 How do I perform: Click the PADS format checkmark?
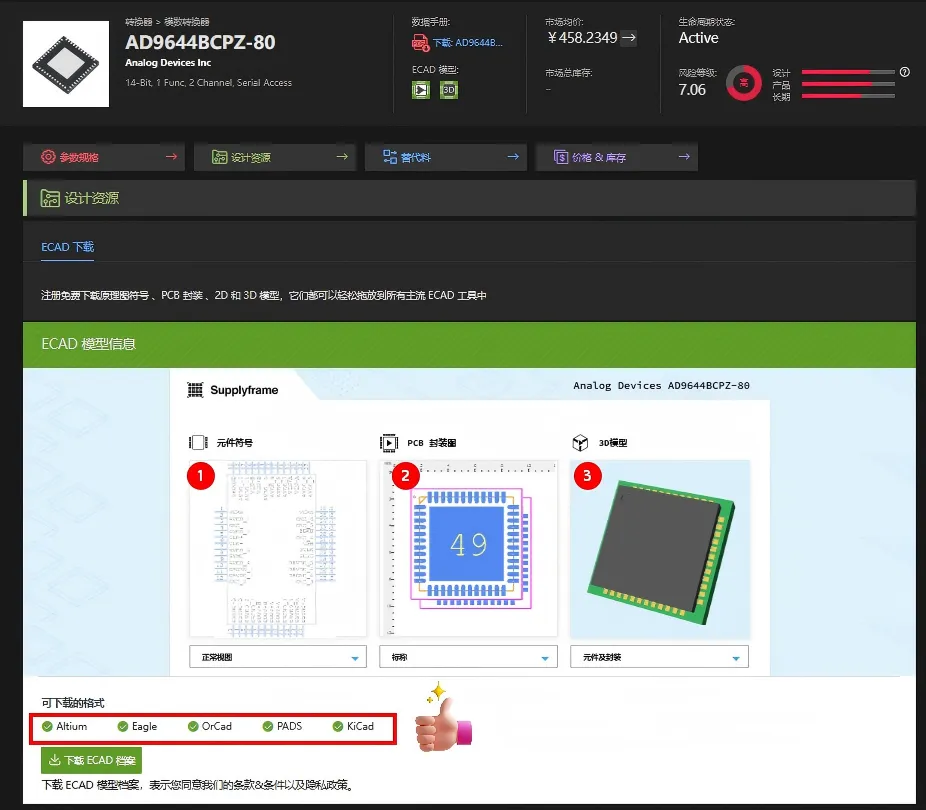click(268, 727)
